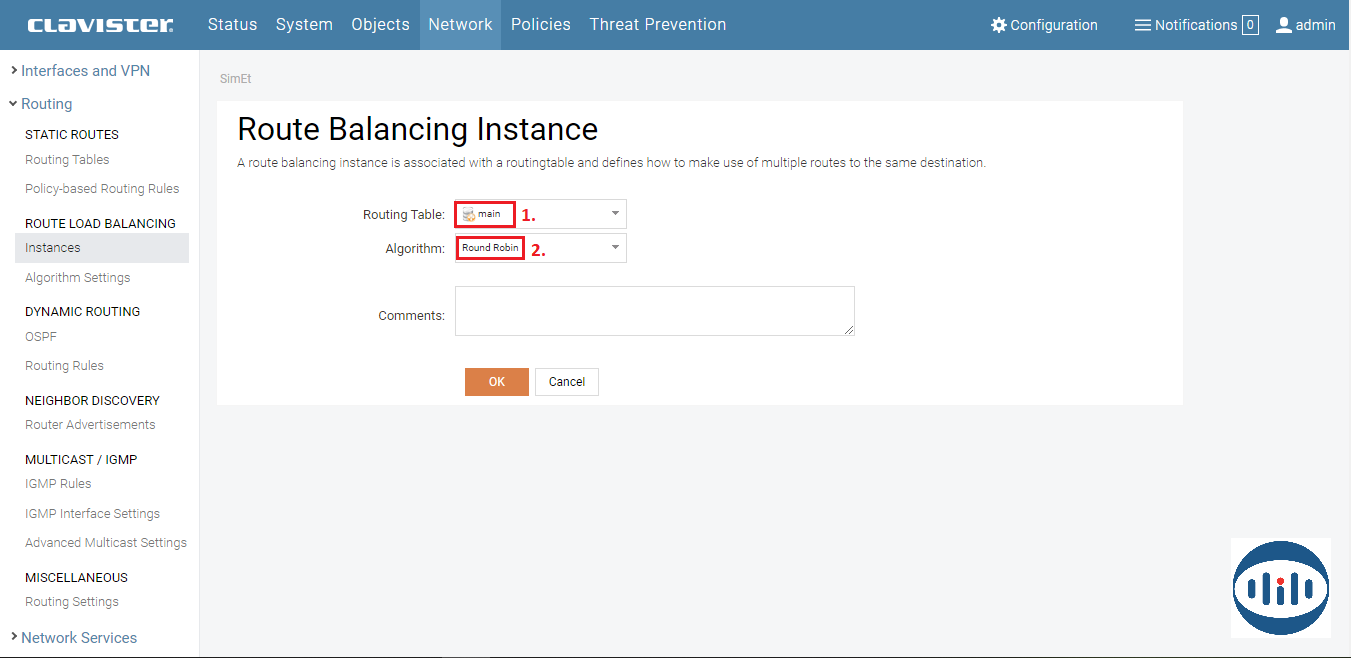Click in the Comments text area
This screenshot has width=1351, height=658.
click(654, 311)
